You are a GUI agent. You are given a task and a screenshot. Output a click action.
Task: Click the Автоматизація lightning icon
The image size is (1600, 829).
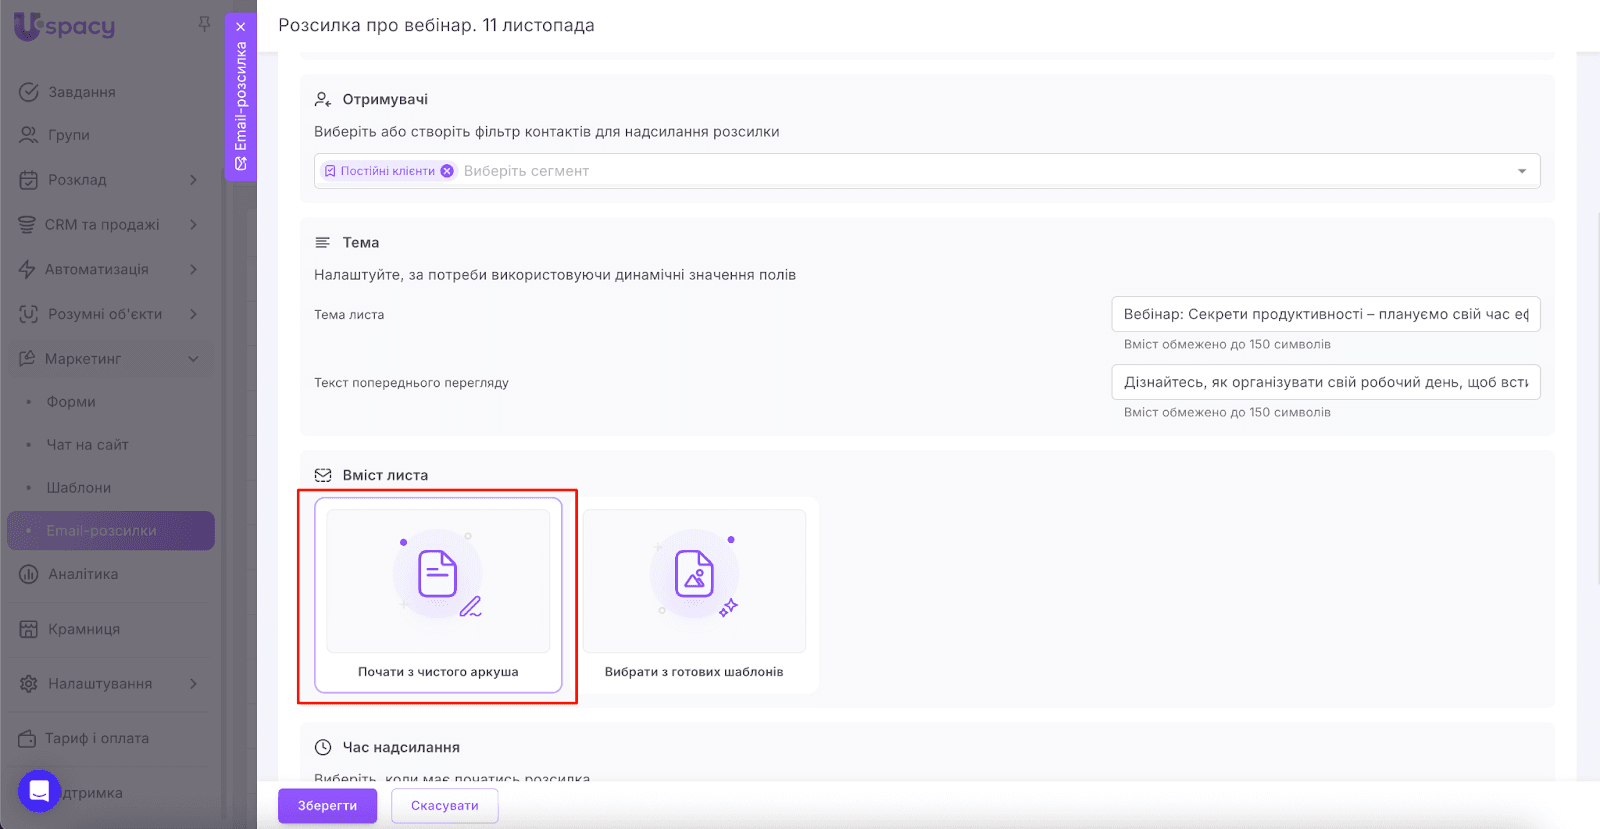pos(27,269)
